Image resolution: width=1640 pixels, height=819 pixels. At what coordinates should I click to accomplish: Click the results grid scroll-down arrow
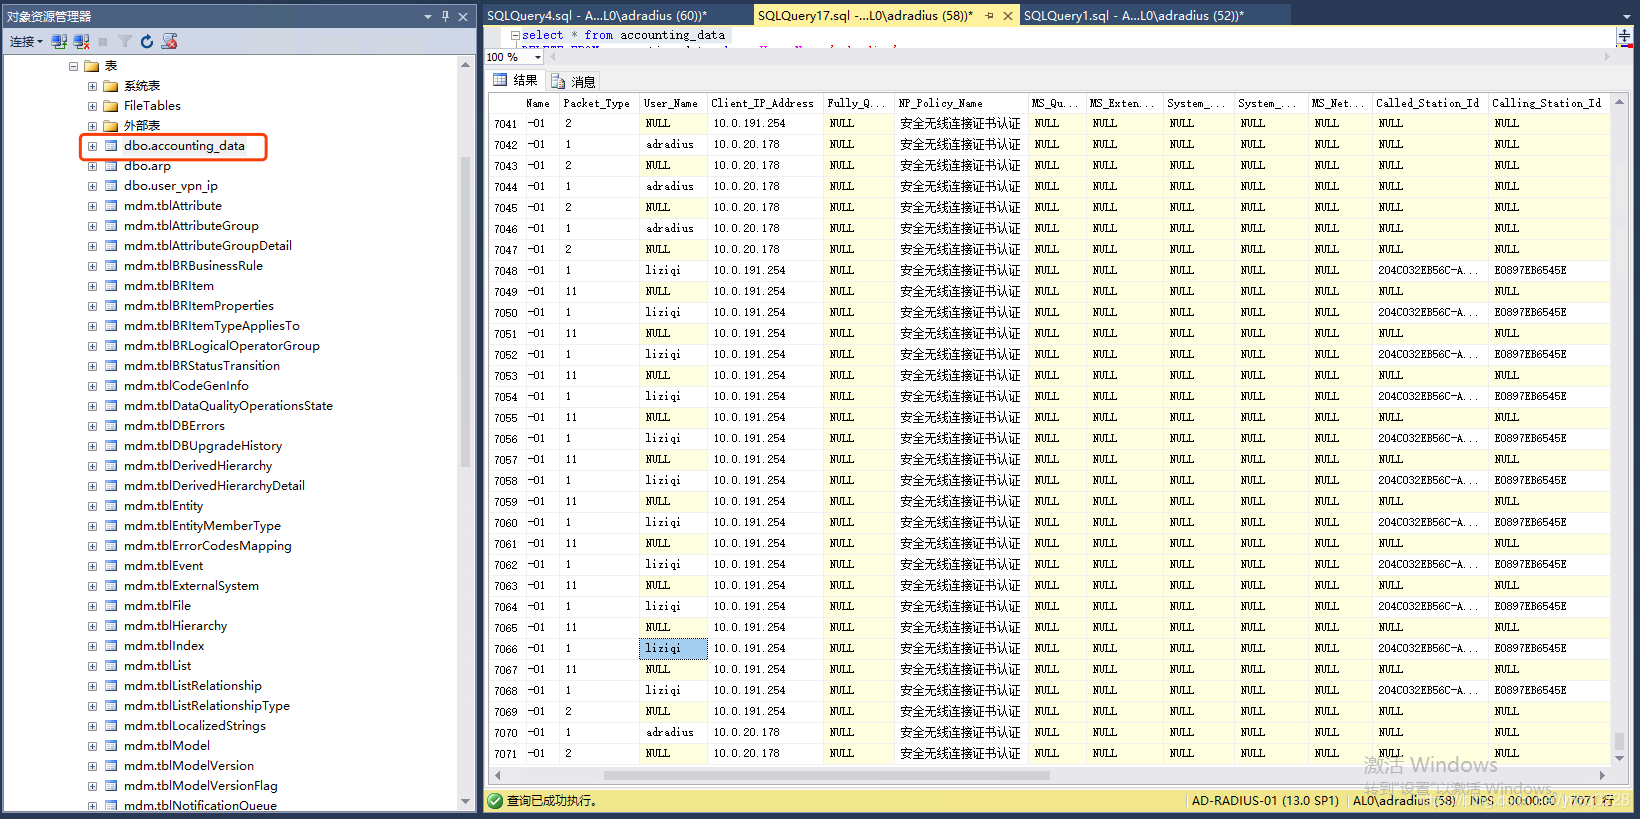1619,759
